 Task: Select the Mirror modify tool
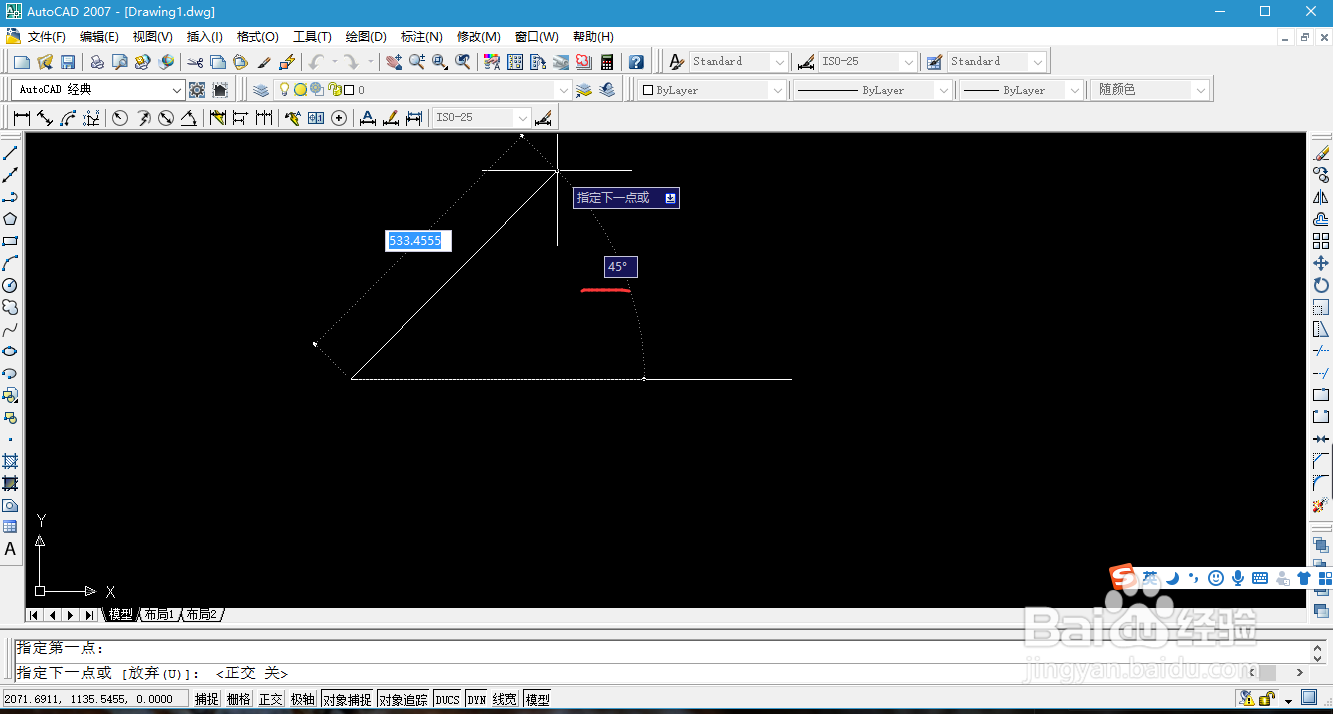(1321, 197)
